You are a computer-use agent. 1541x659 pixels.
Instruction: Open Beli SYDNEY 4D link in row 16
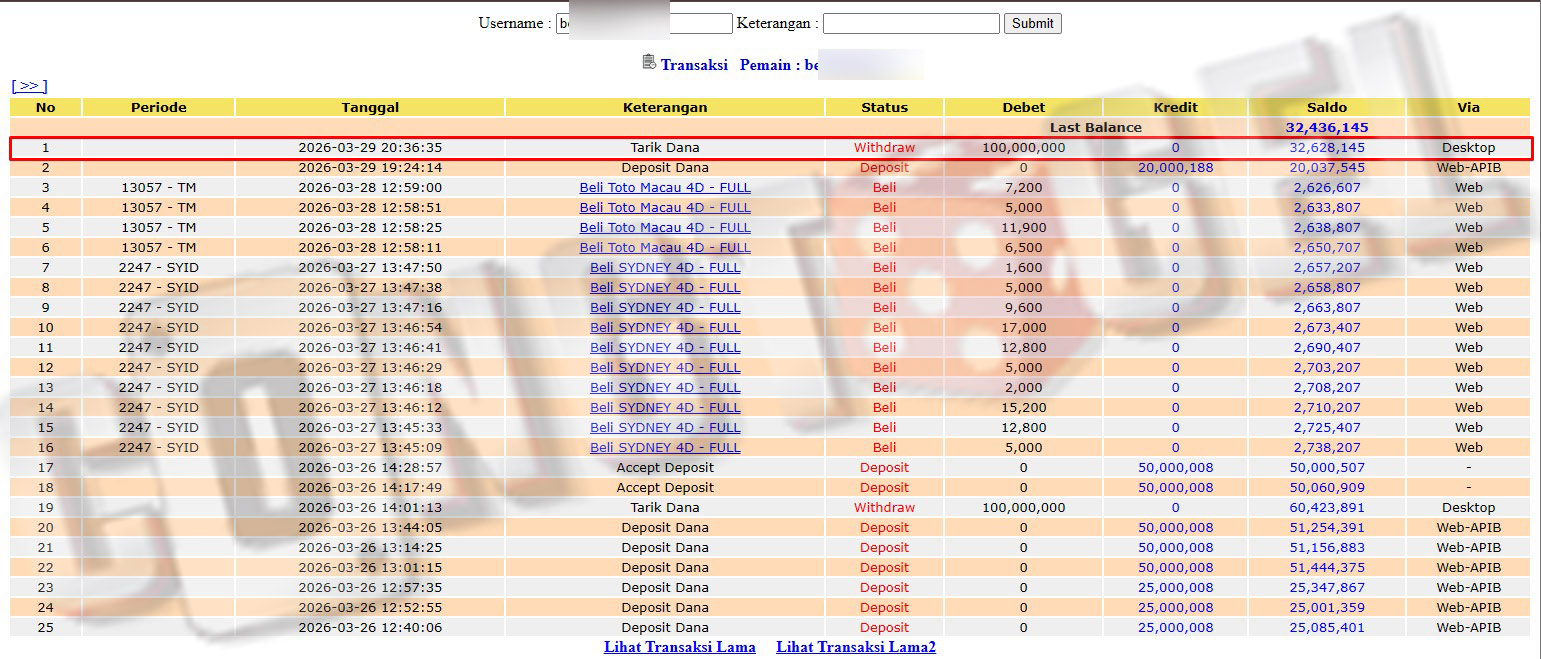point(665,447)
